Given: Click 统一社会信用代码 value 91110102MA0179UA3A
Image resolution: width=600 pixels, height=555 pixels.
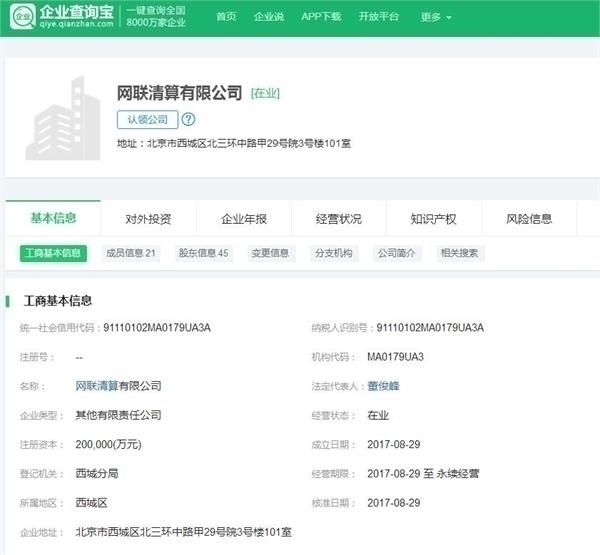Looking at the screenshot, I should coord(157,328).
